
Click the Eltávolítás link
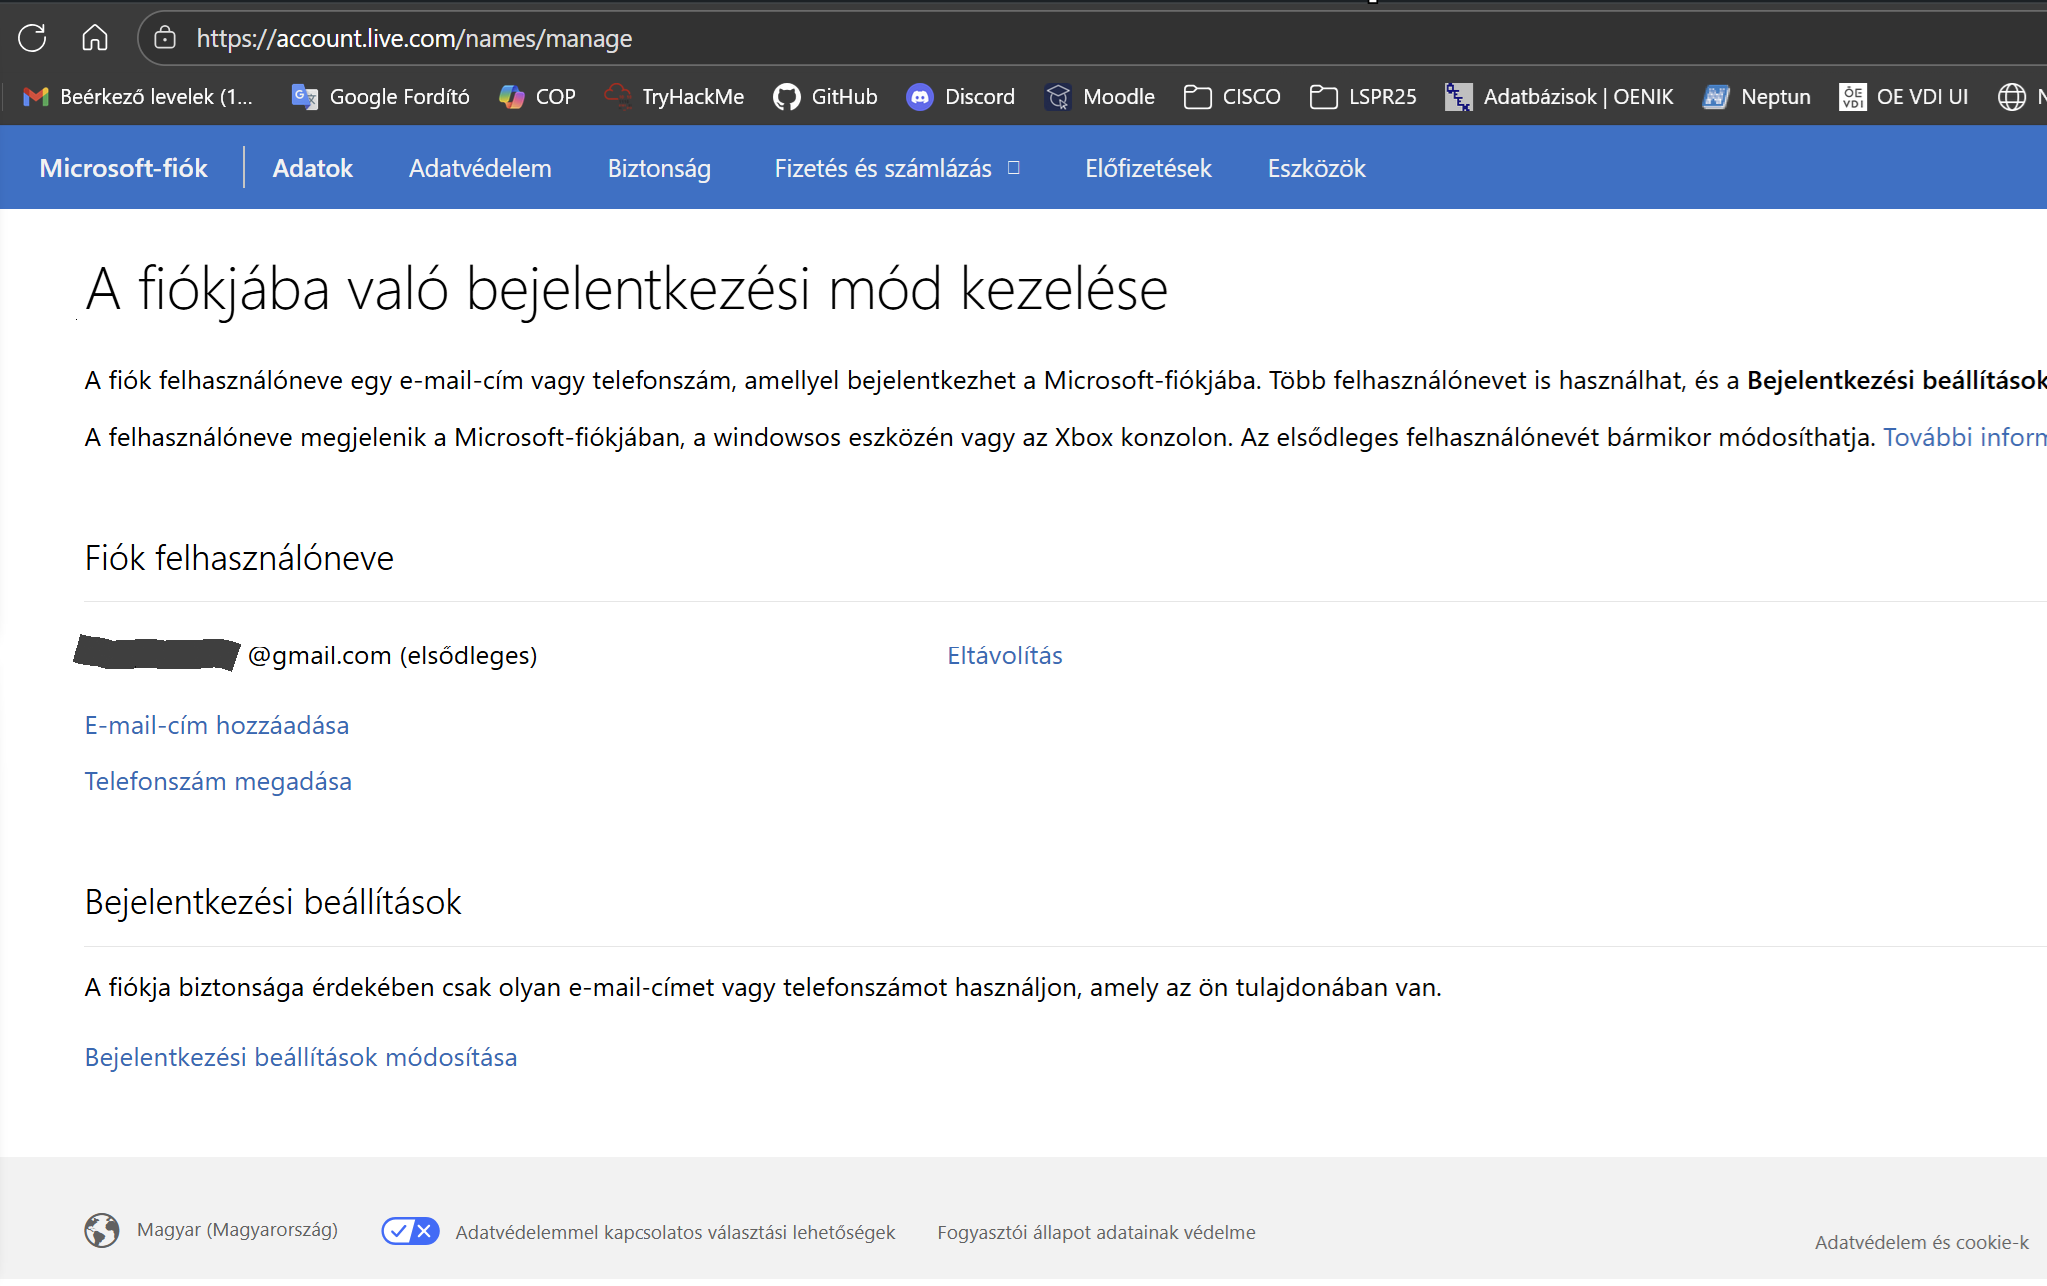[1004, 655]
